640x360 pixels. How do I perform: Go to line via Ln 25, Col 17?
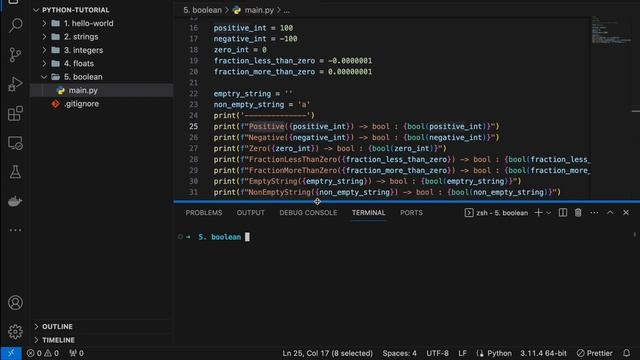(x=327, y=353)
